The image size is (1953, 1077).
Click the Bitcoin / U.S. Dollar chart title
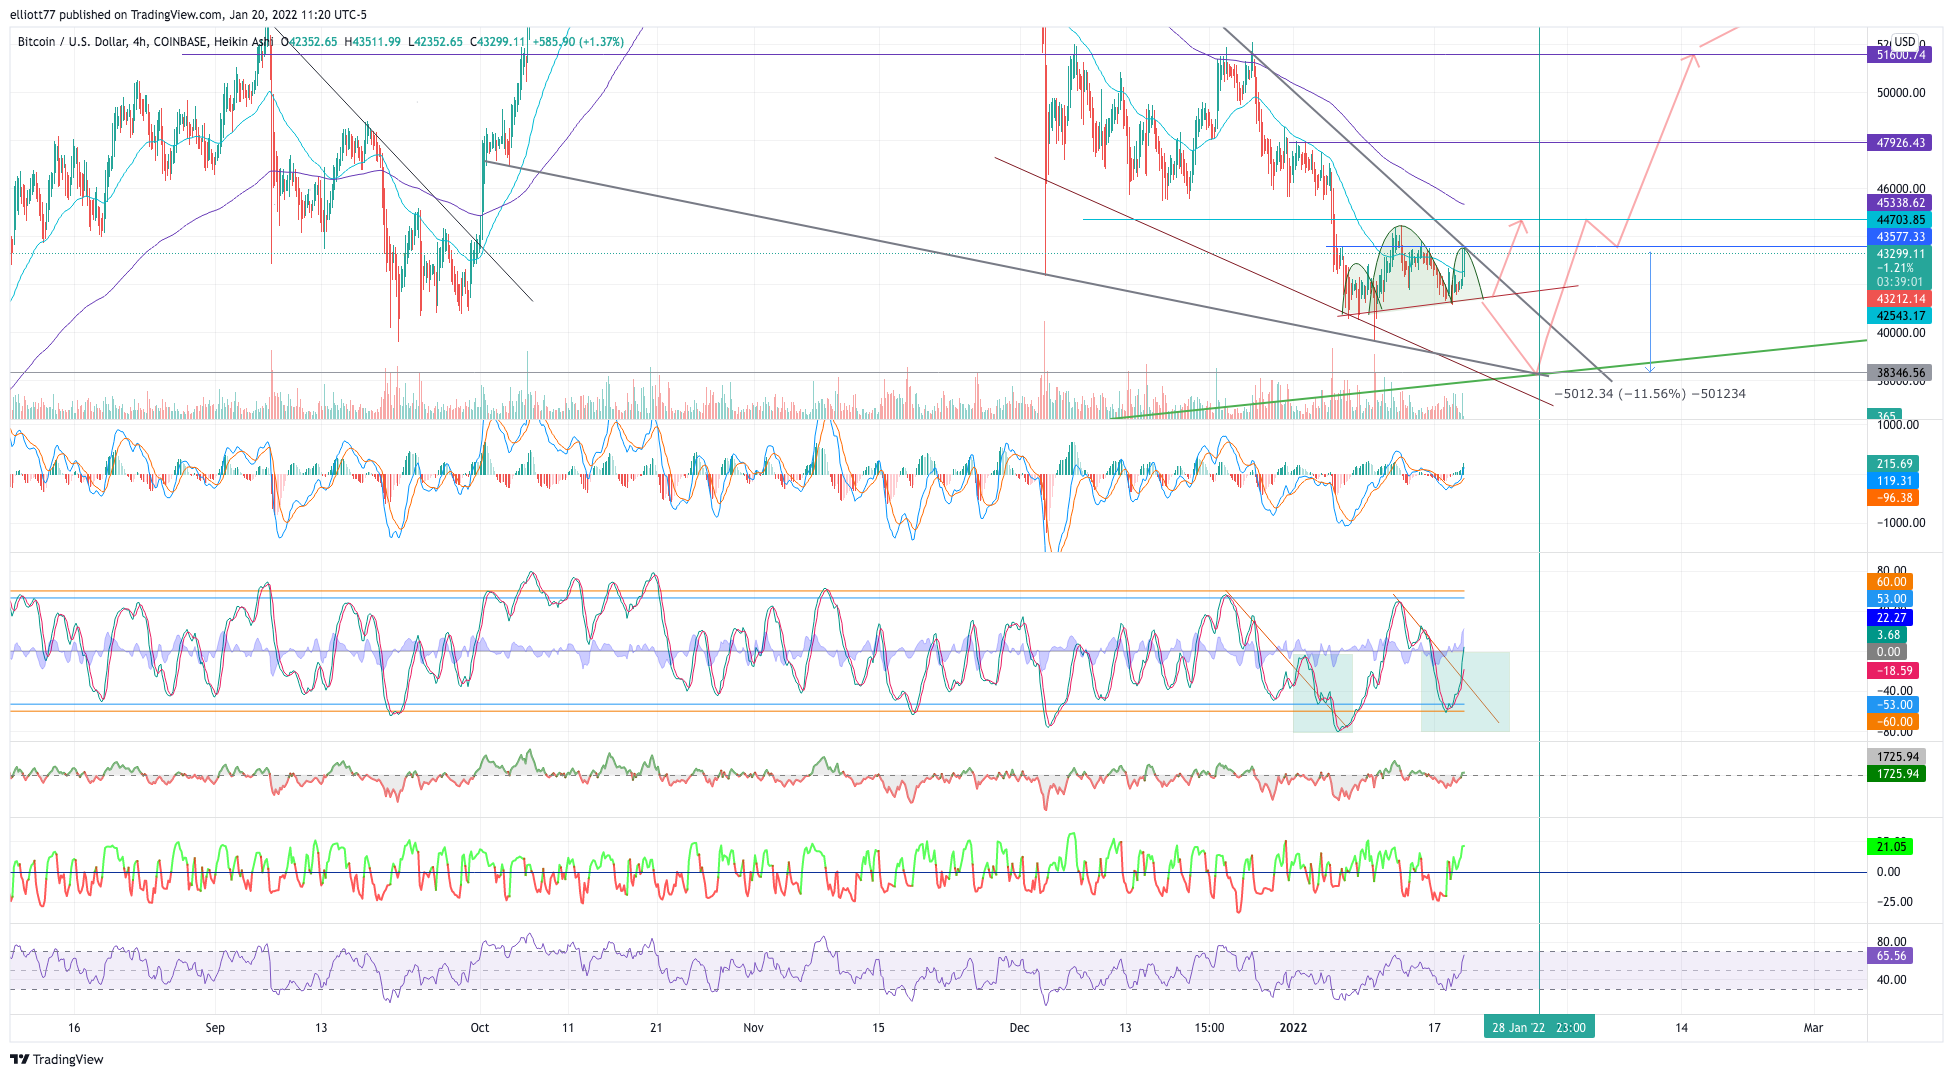pyautogui.click(x=145, y=42)
